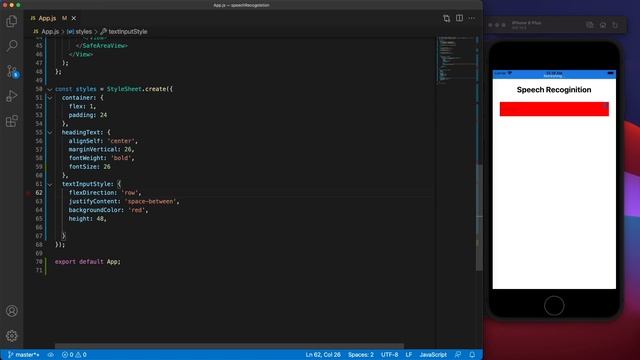Open the Manage gear icon

coord(12,336)
